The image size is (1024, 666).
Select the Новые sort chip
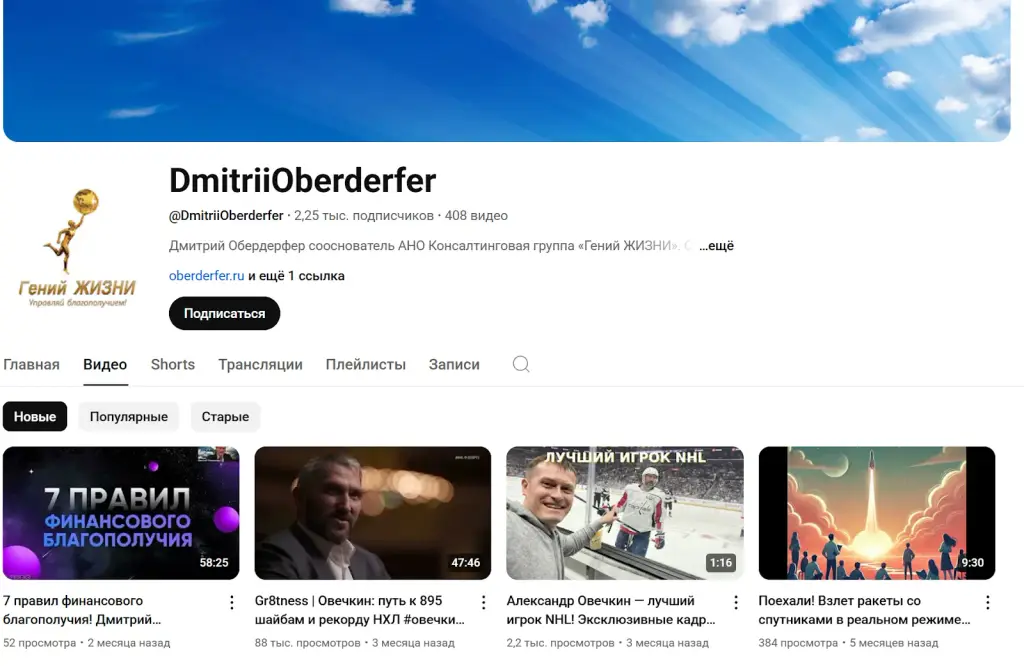[35, 417]
